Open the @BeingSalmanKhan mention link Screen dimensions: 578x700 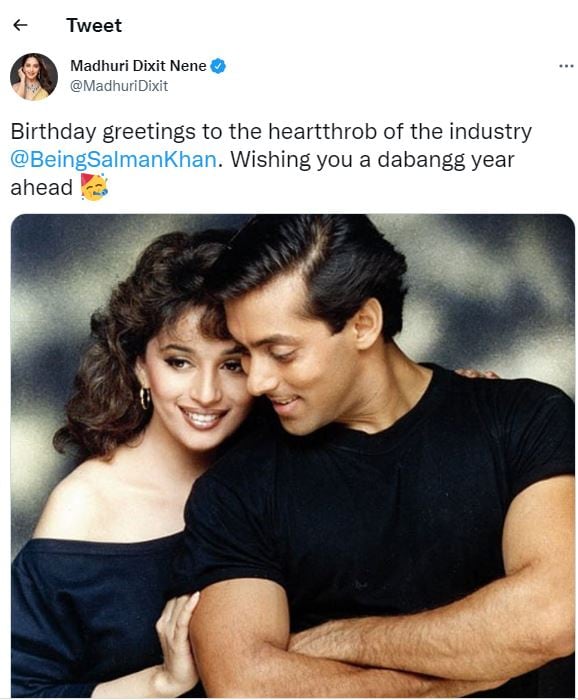point(114,159)
